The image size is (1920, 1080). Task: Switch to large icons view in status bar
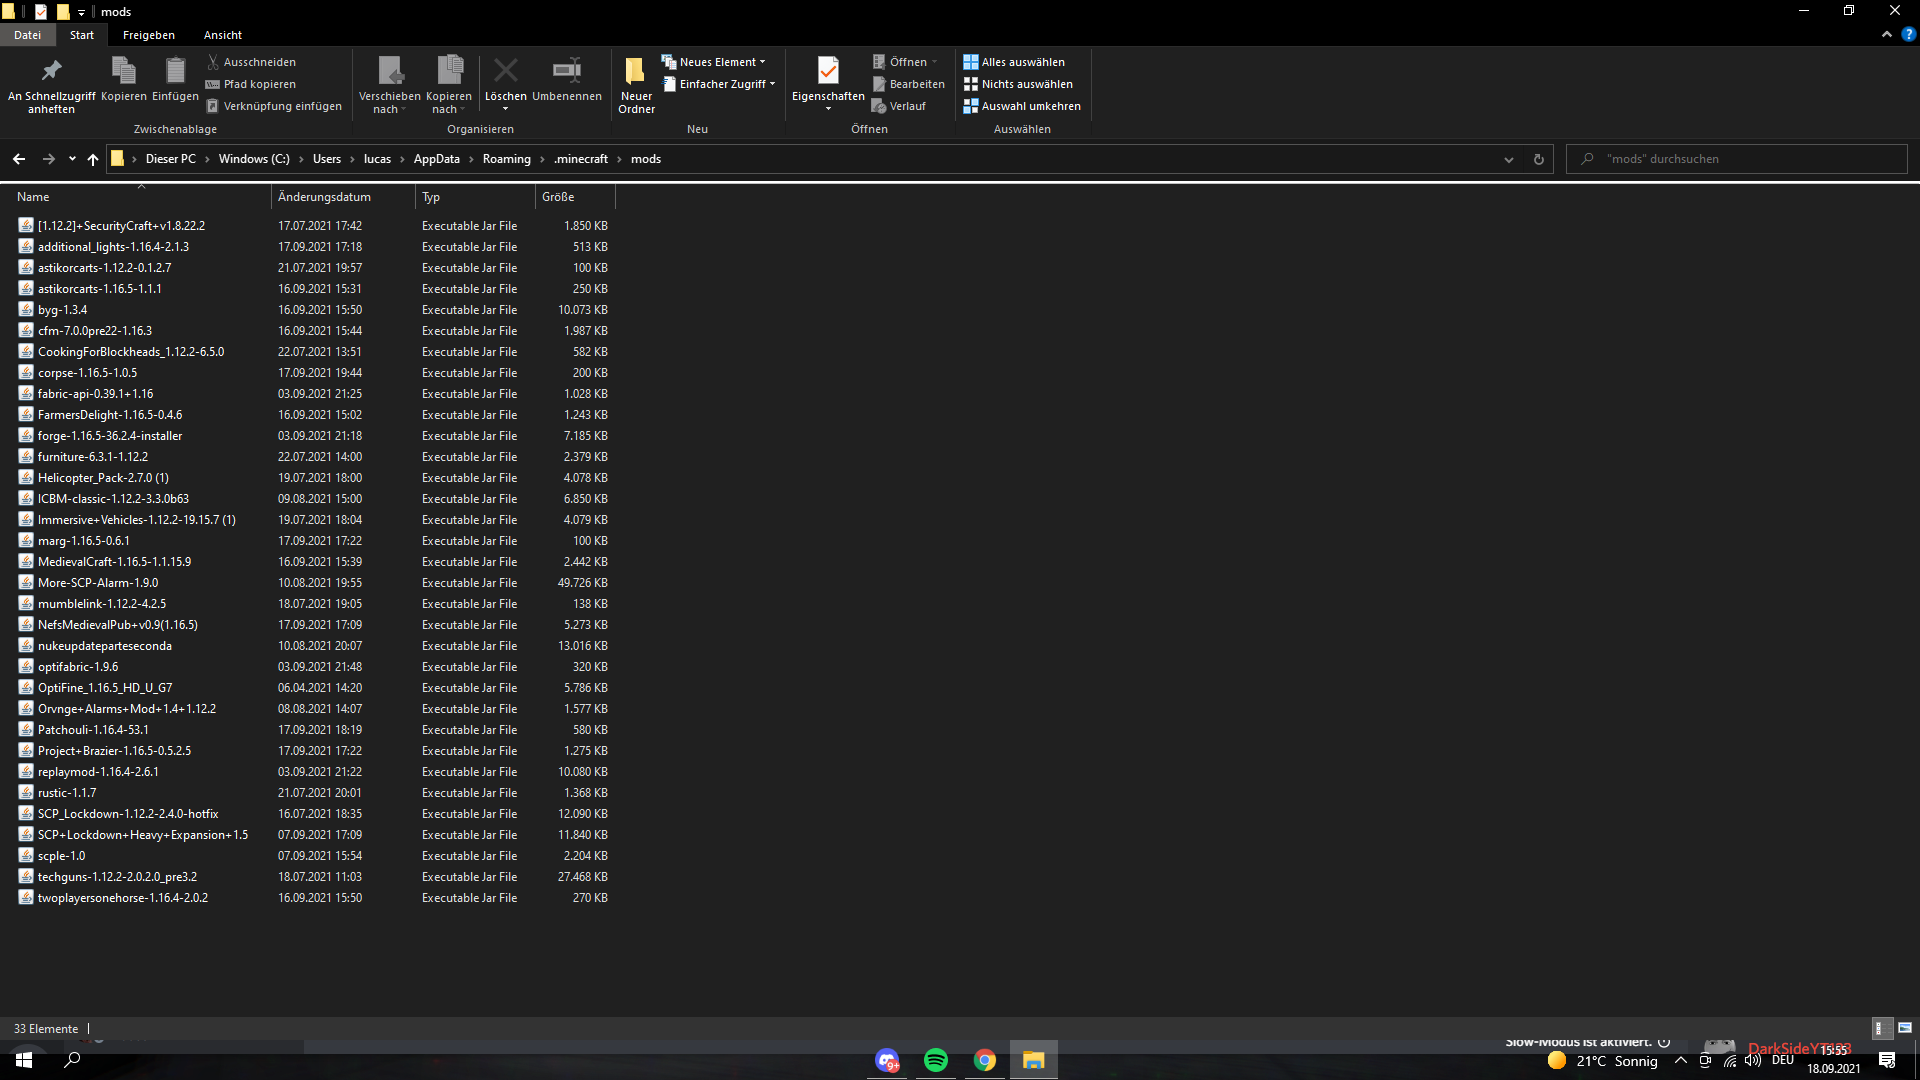(x=1905, y=1028)
